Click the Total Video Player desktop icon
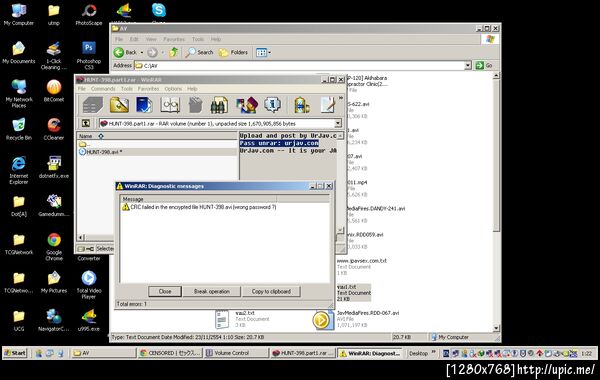Viewport: 600px width, 380px height. point(89,285)
